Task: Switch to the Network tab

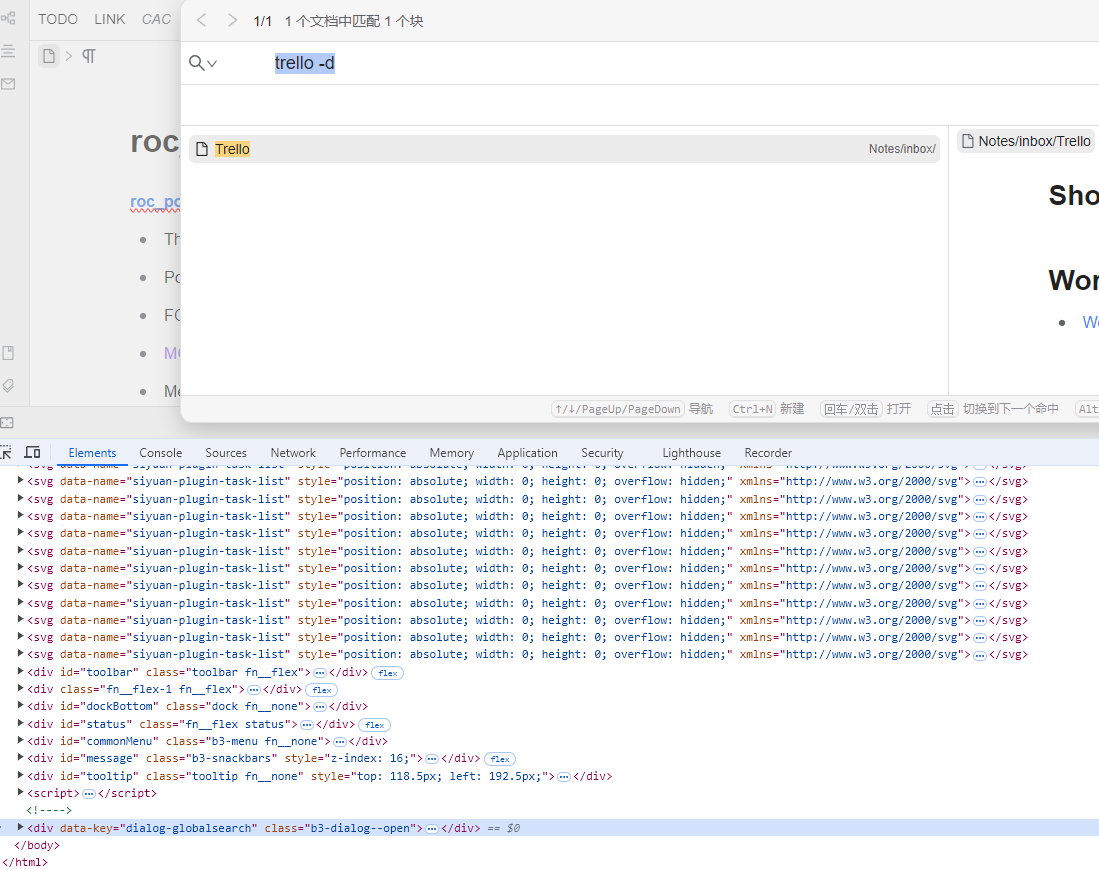Action: pyautogui.click(x=293, y=453)
